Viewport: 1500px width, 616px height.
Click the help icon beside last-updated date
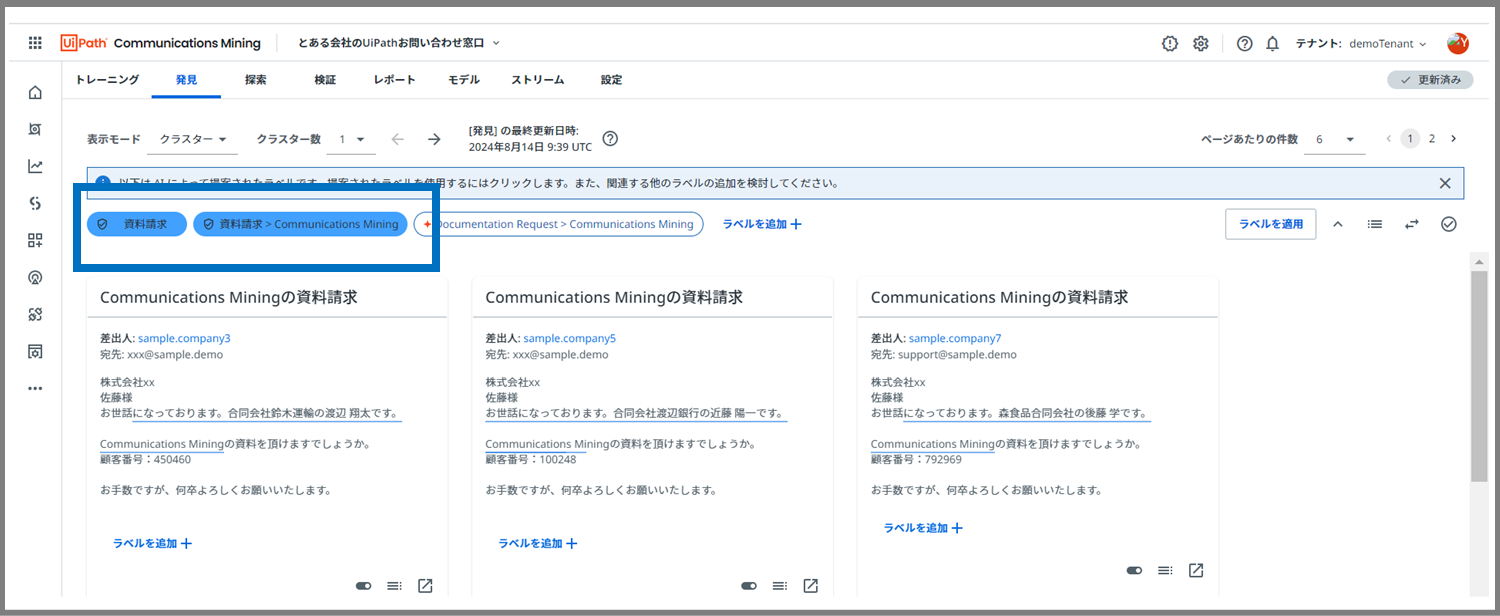coord(610,139)
